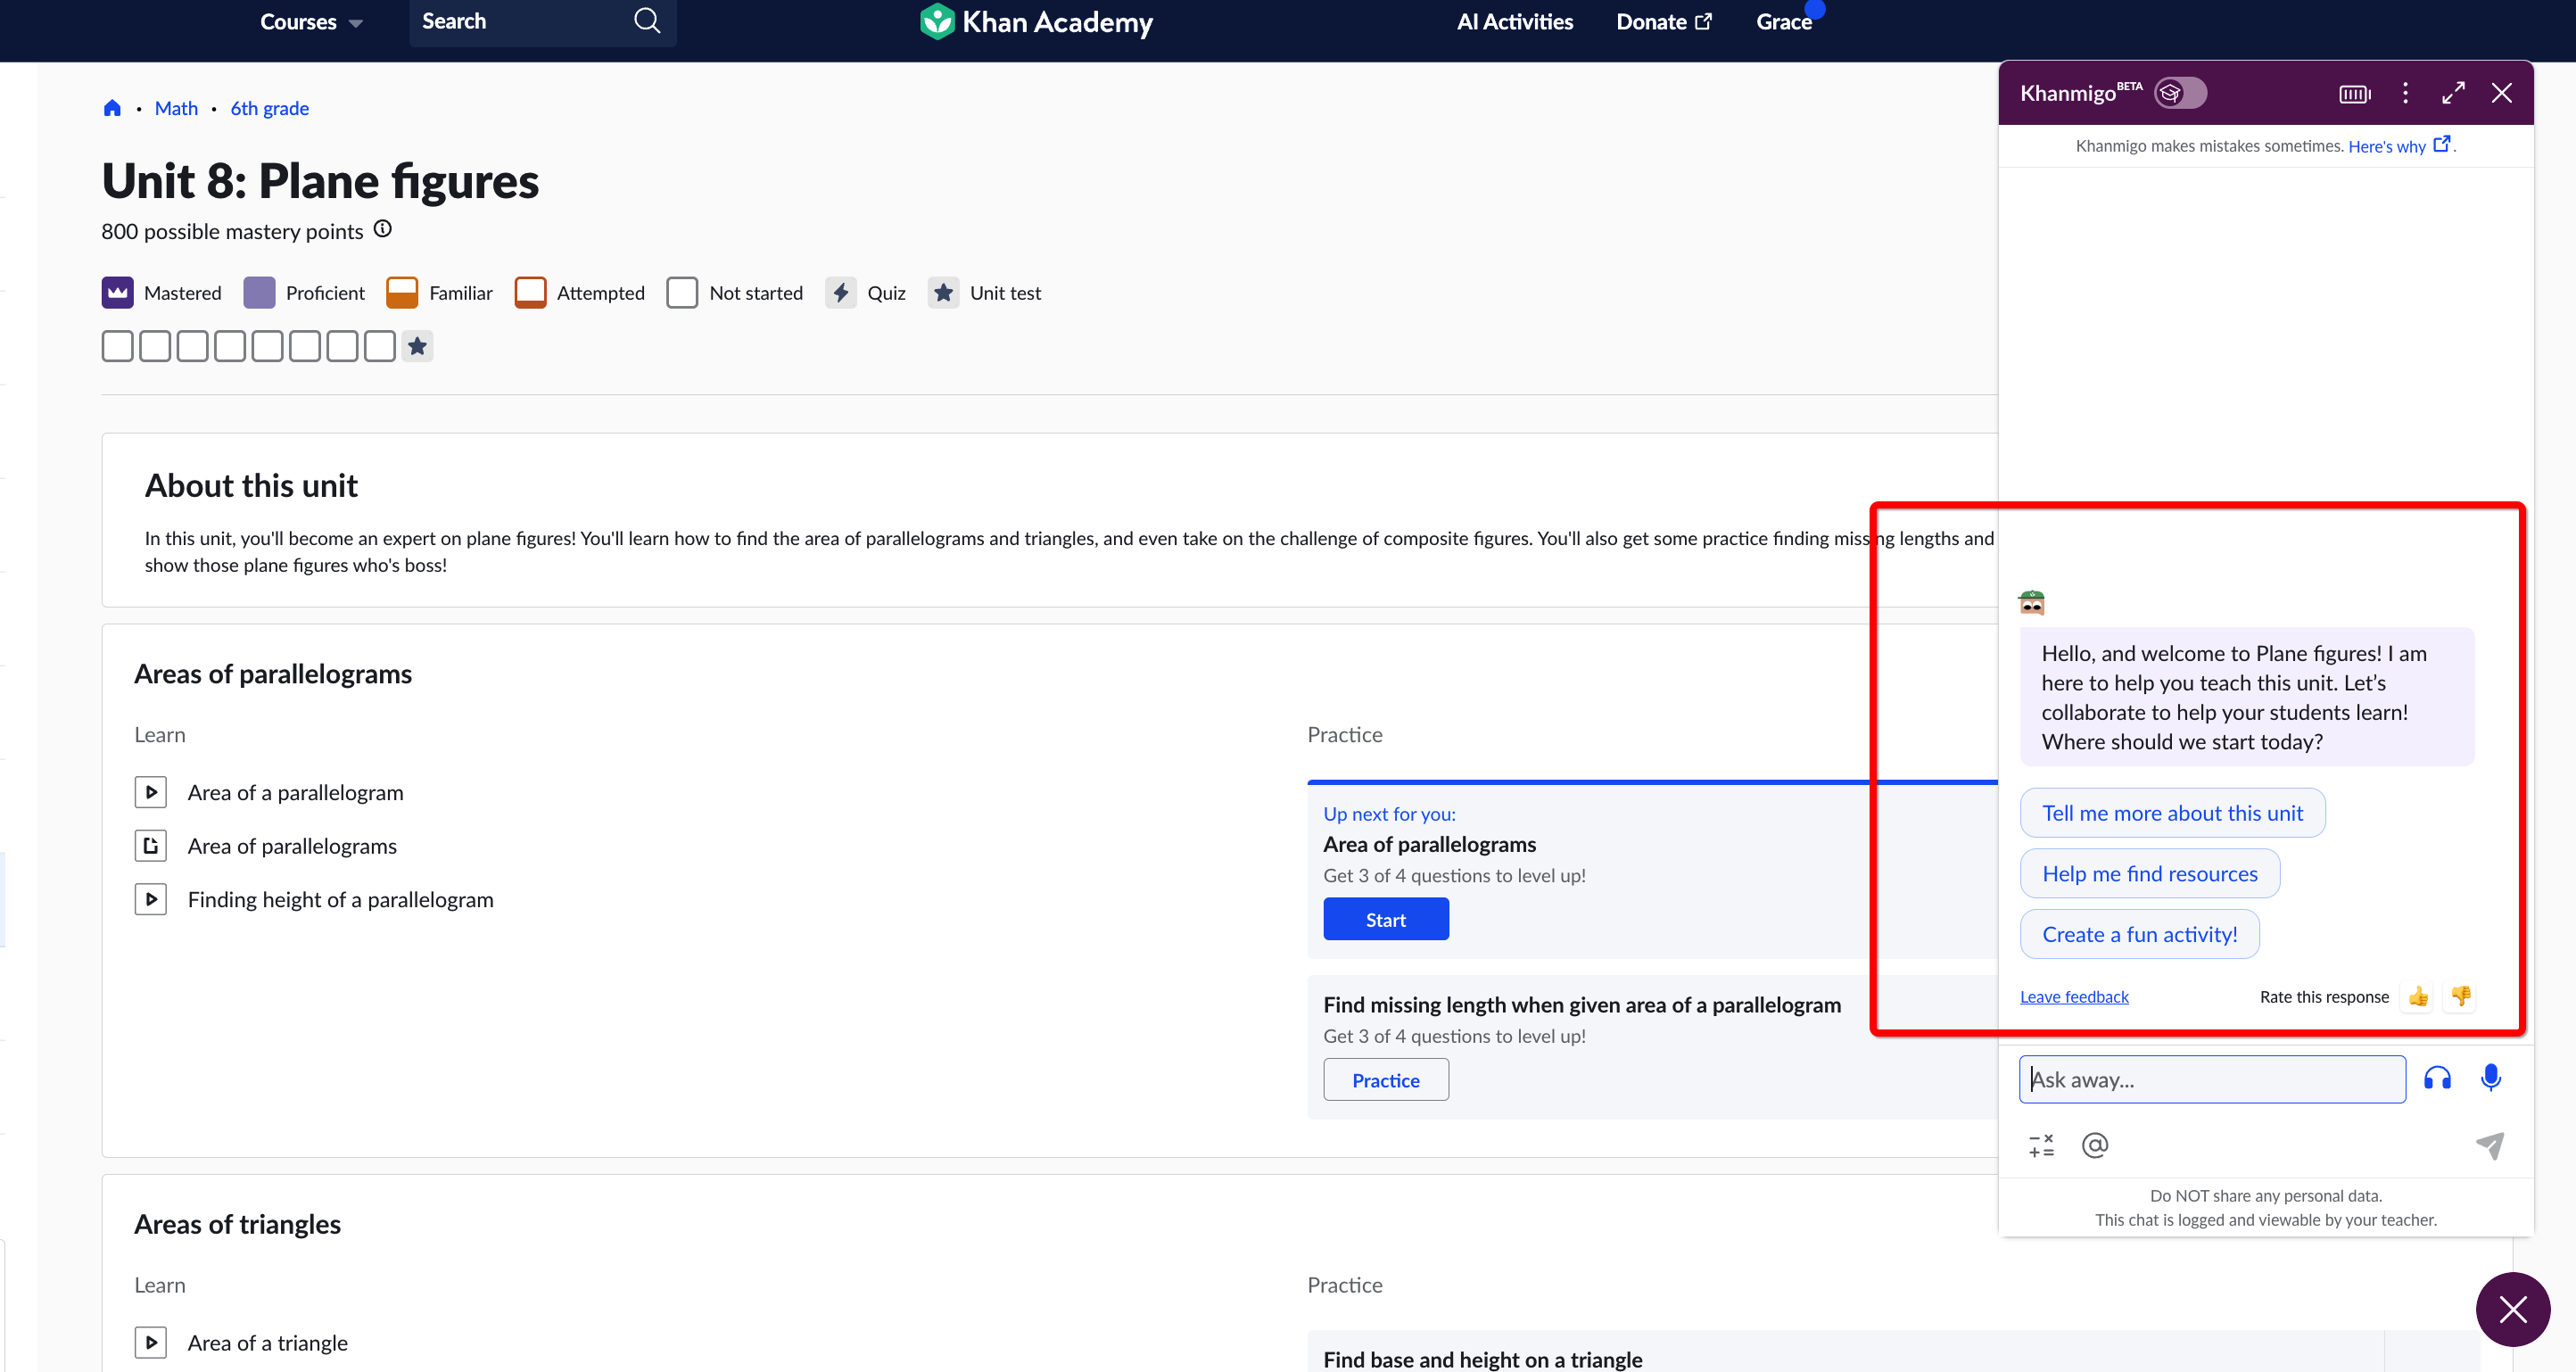This screenshot has width=2576, height=1372.
Task: Open the AI Activities menu item
Action: 1514,21
